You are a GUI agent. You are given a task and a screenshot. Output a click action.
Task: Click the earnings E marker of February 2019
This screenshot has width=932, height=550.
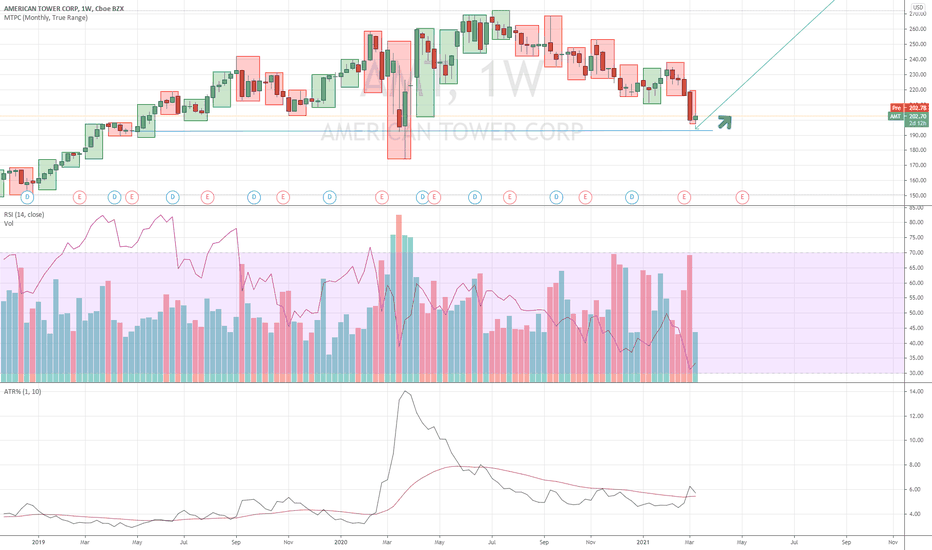click(79, 197)
